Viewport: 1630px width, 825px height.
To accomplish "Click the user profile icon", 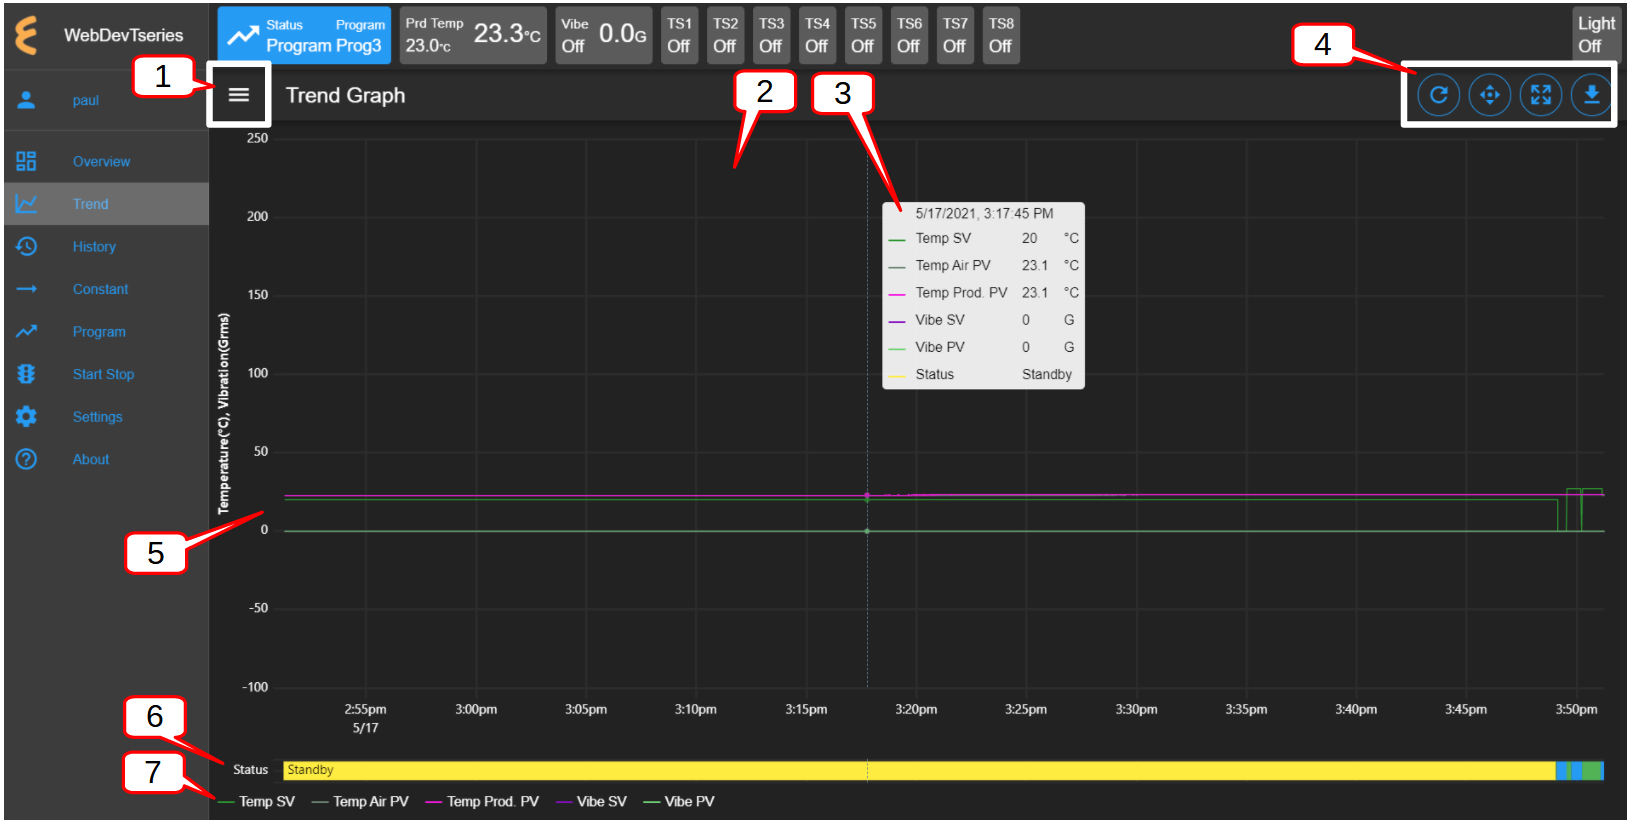I will (x=26, y=100).
